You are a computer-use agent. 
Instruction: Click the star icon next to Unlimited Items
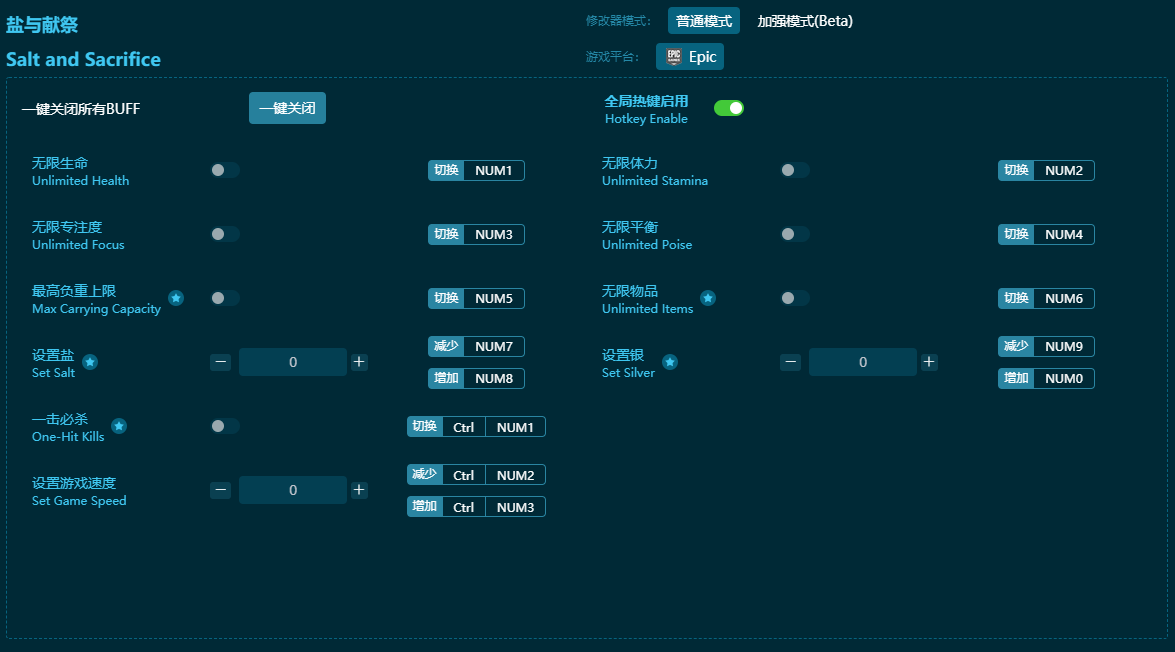point(708,298)
